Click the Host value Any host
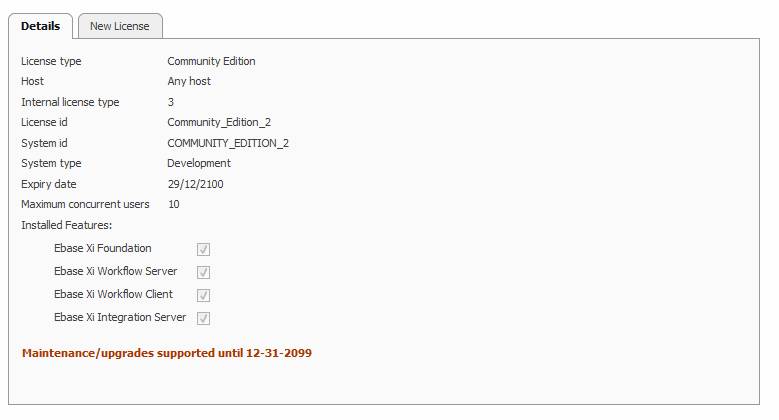Viewport: 779px width, 420px height. tap(189, 81)
